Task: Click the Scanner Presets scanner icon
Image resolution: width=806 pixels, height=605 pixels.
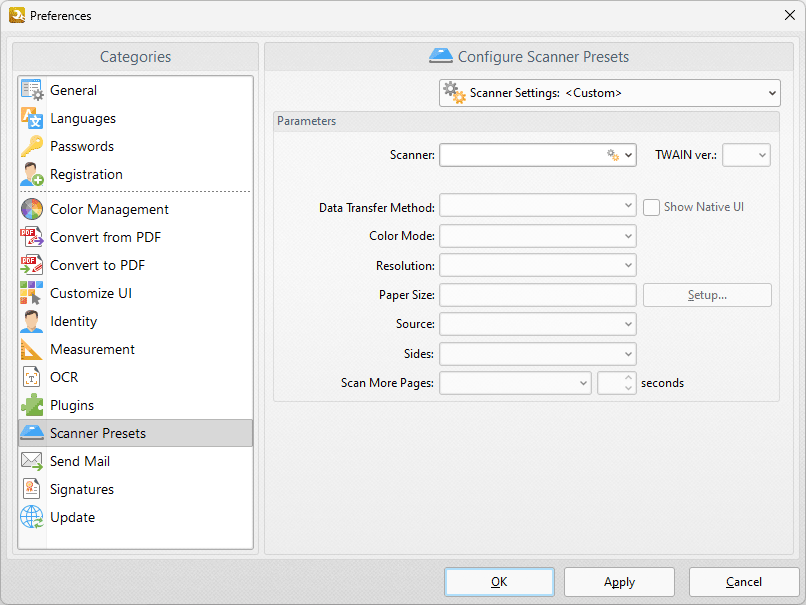Action: [32, 433]
